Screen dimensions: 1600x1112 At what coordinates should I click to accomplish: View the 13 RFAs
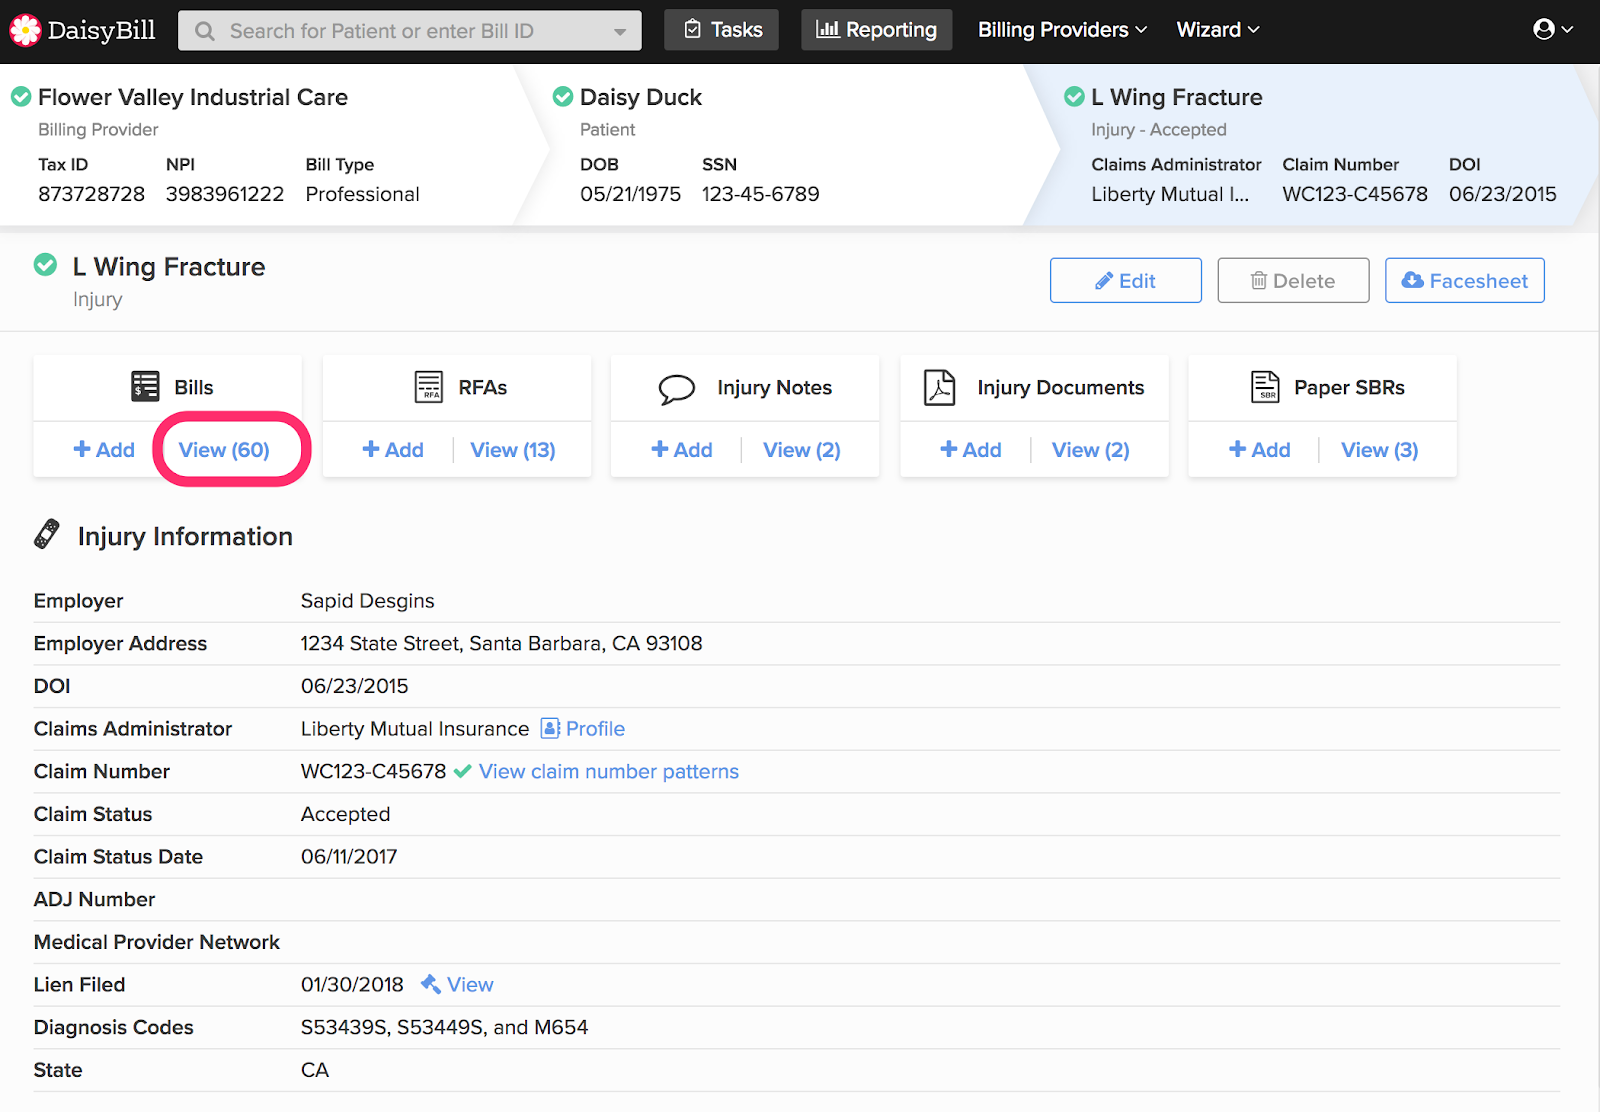(513, 450)
